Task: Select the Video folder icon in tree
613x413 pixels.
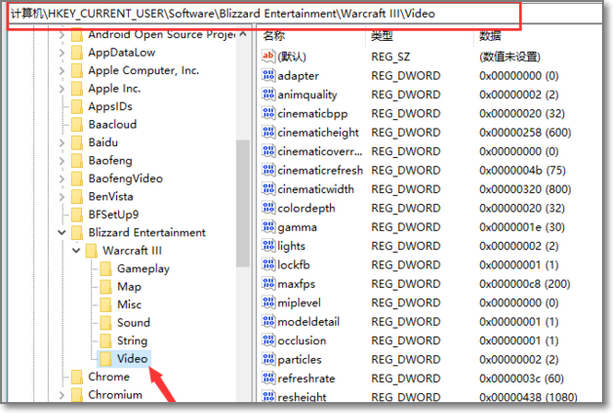Action: tap(105, 358)
